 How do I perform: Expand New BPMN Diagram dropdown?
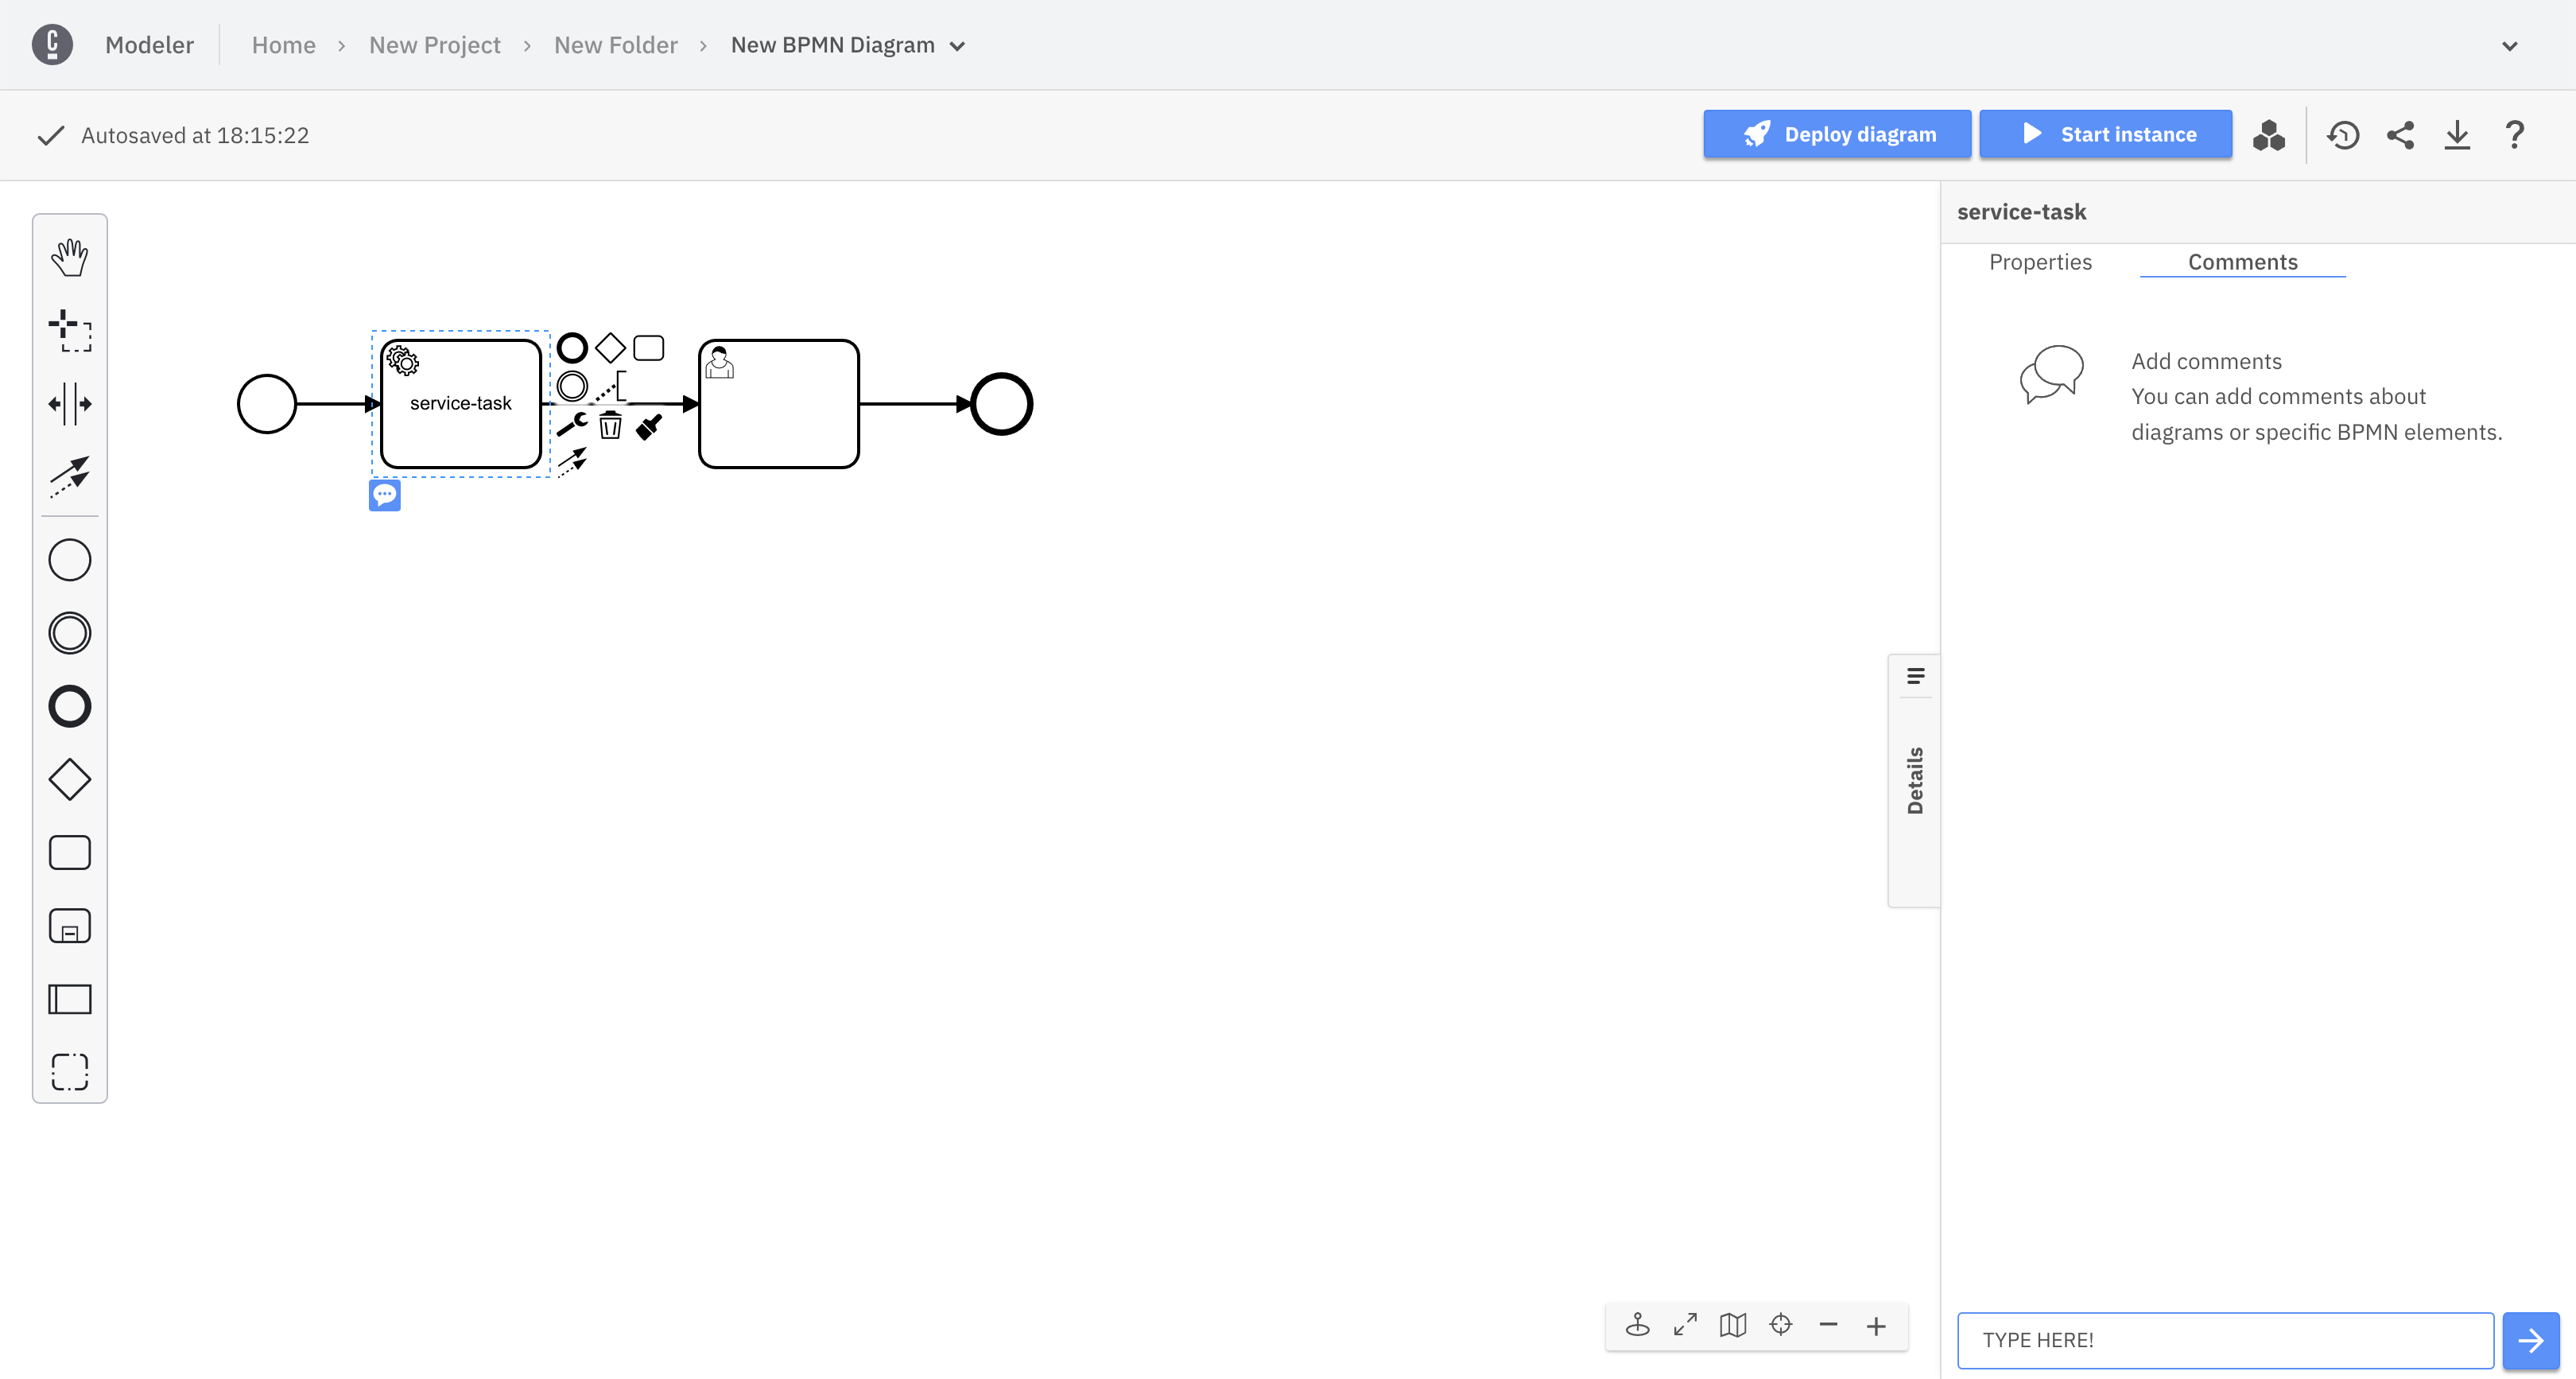(957, 46)
